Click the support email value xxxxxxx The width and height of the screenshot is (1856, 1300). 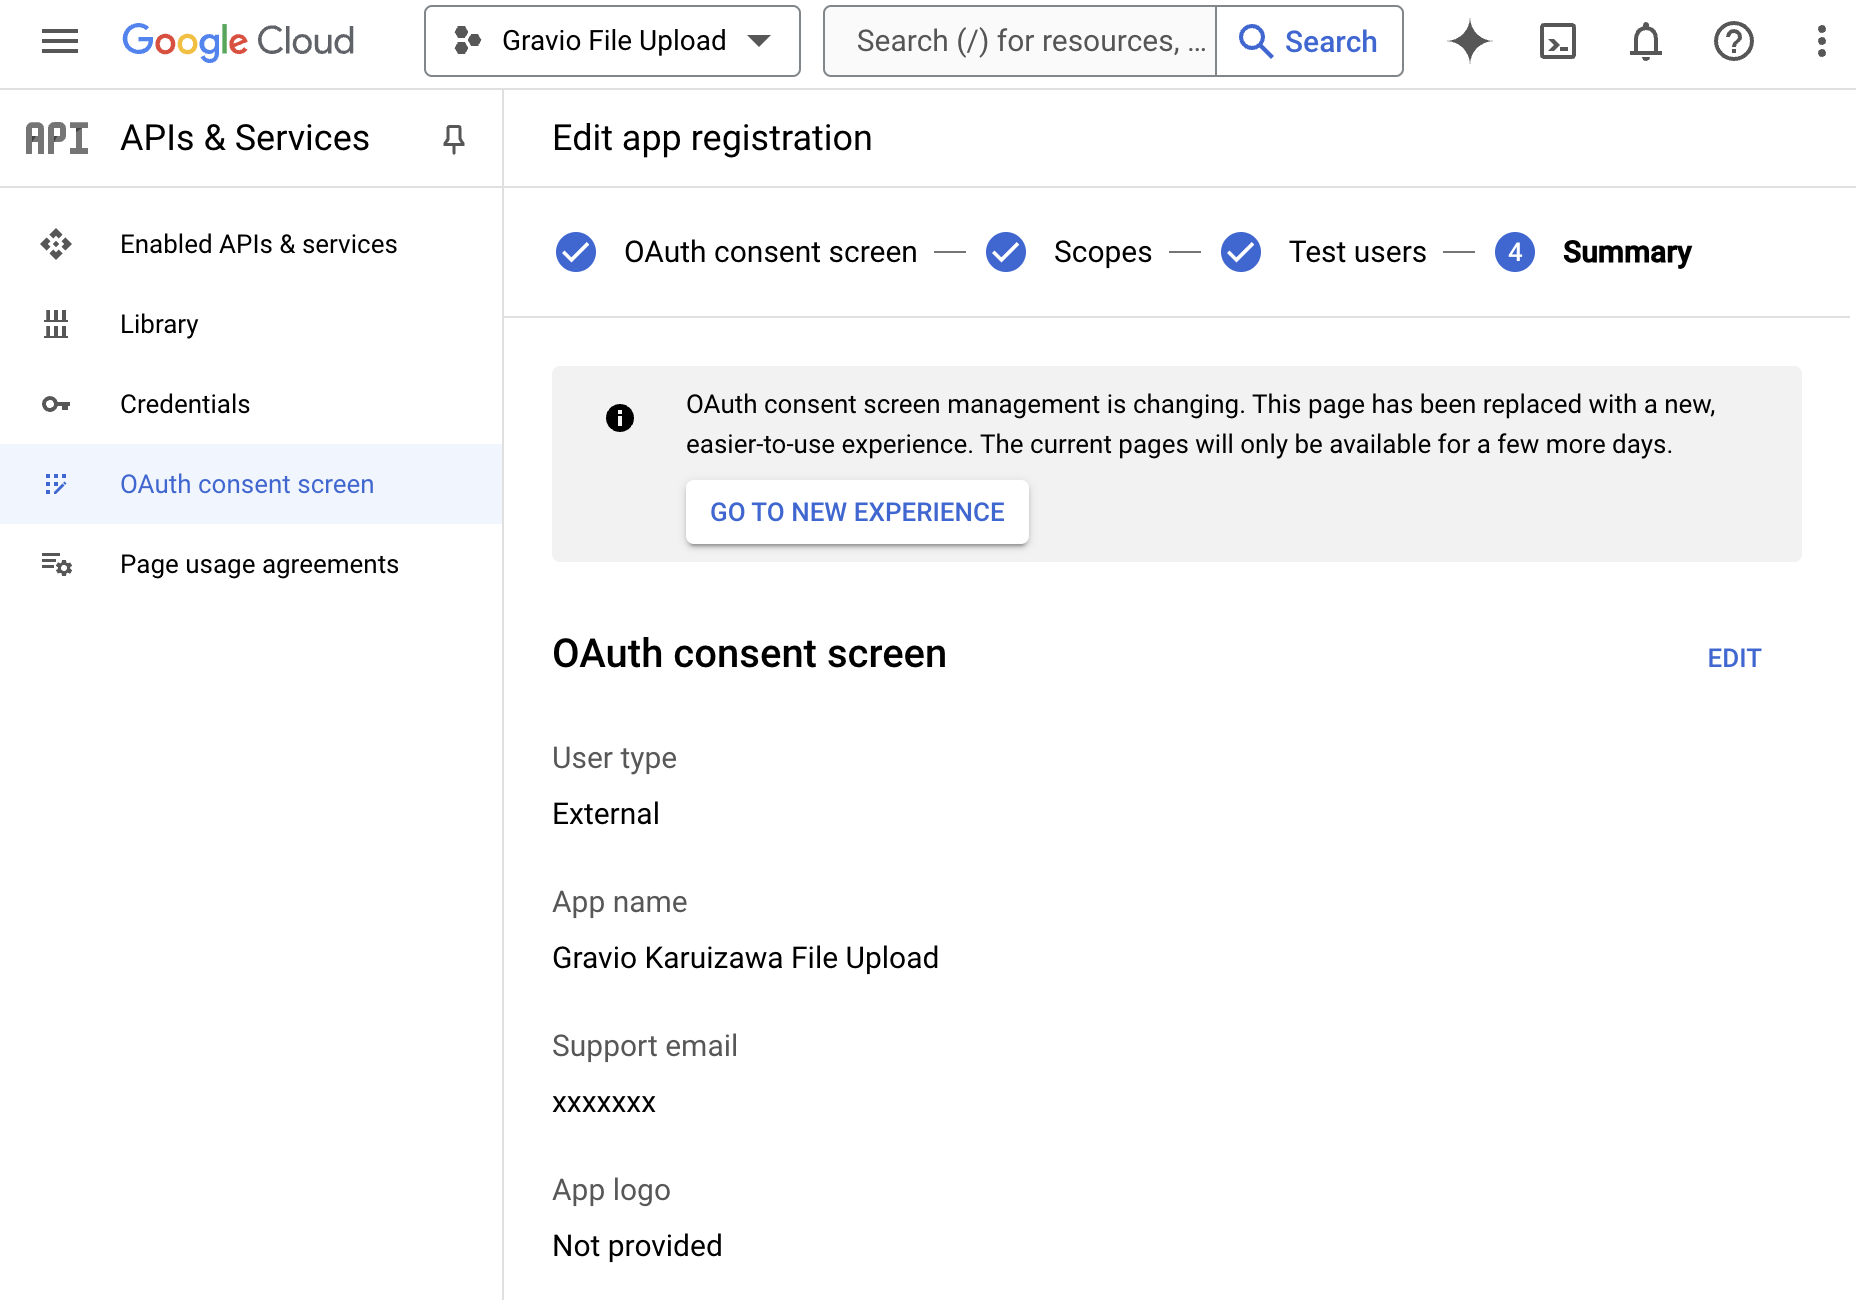pos(604,1103)
